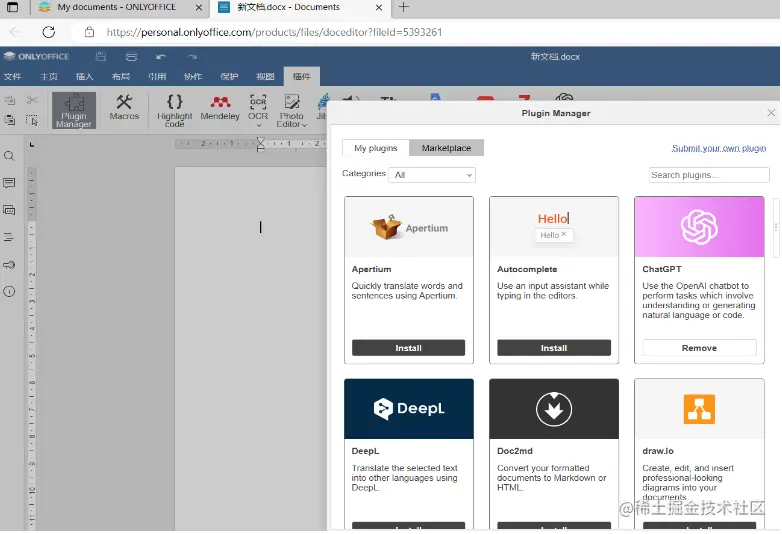Close the Plugin Manager dialog
The width and height of the screenshot is (782, 534).
click(x=771, y=113)
